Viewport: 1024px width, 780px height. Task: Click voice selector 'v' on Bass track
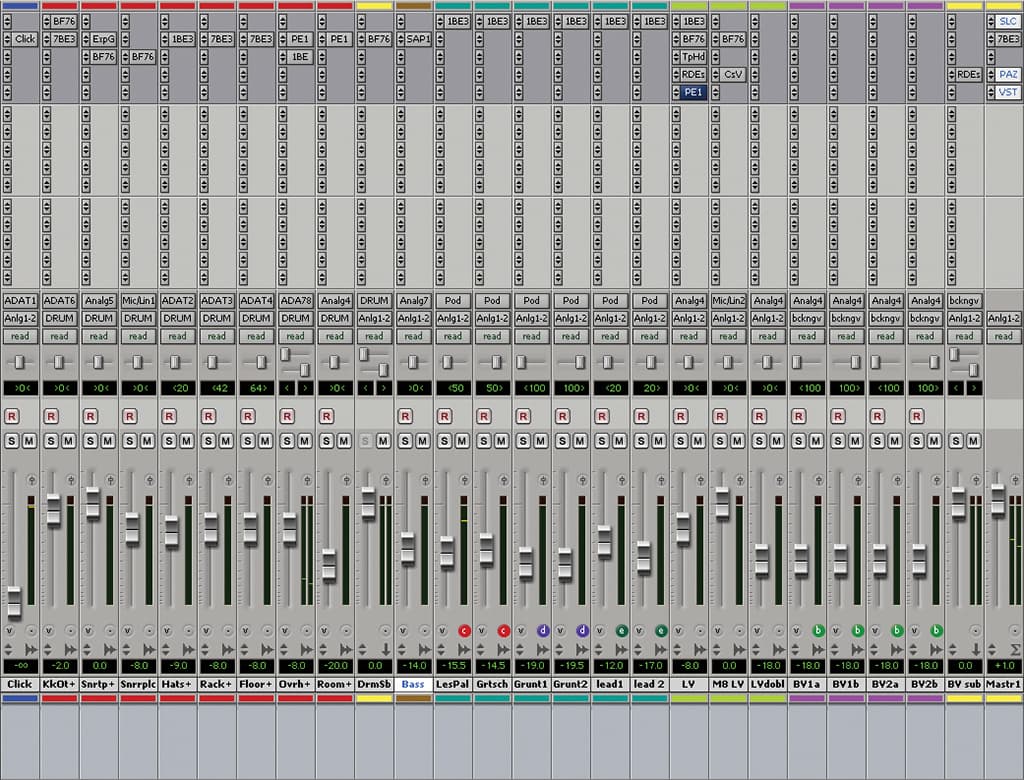(403, 631)
